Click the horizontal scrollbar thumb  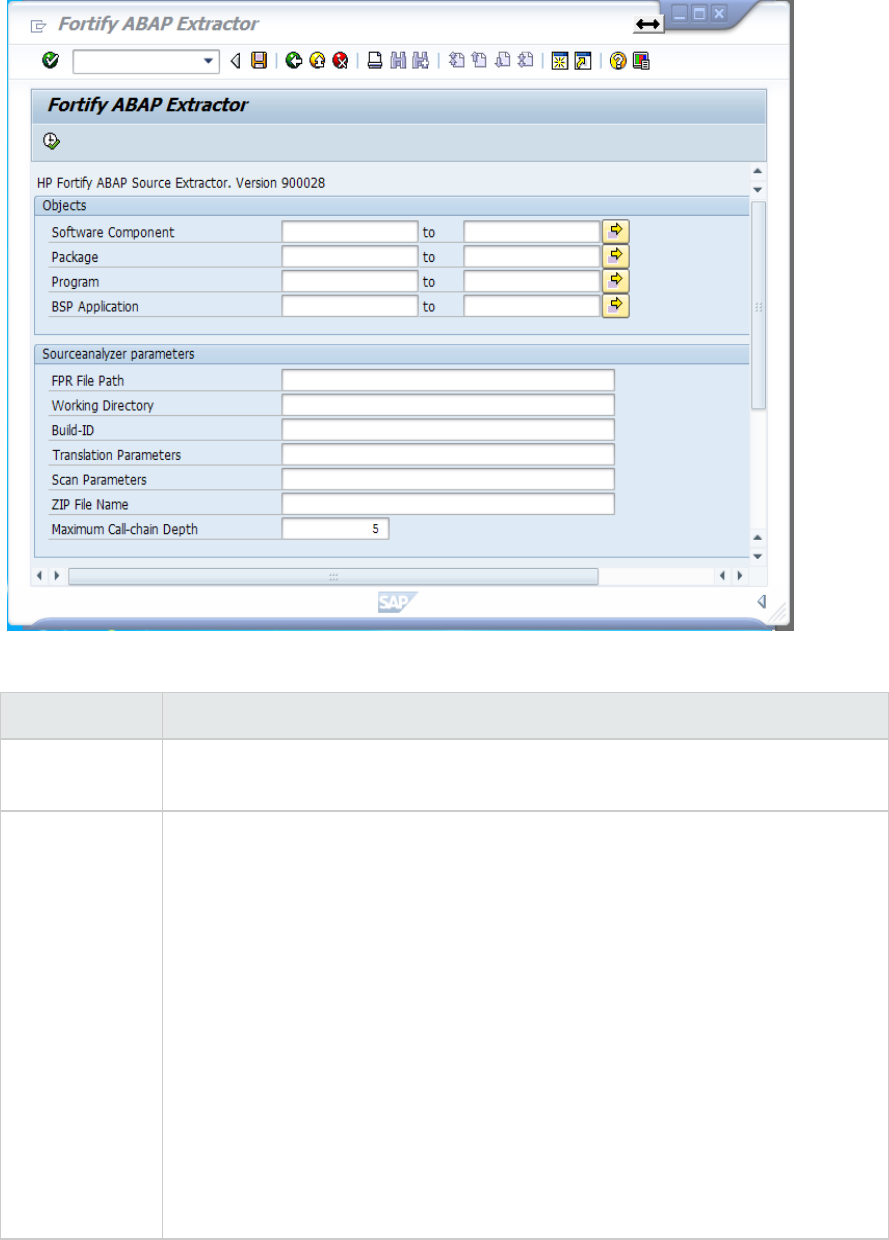point(333,576)
